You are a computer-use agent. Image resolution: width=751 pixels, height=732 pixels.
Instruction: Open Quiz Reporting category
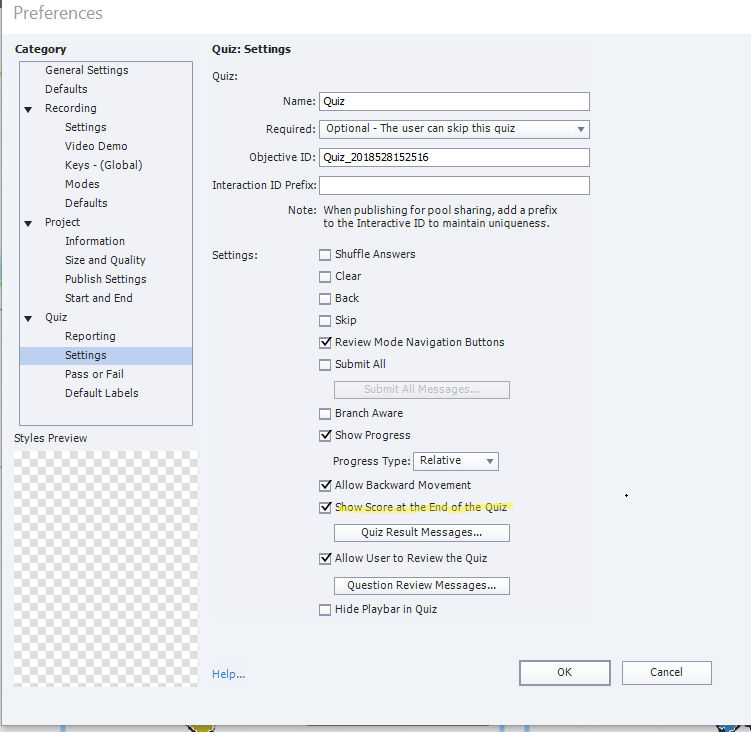[x=90, y=336]
